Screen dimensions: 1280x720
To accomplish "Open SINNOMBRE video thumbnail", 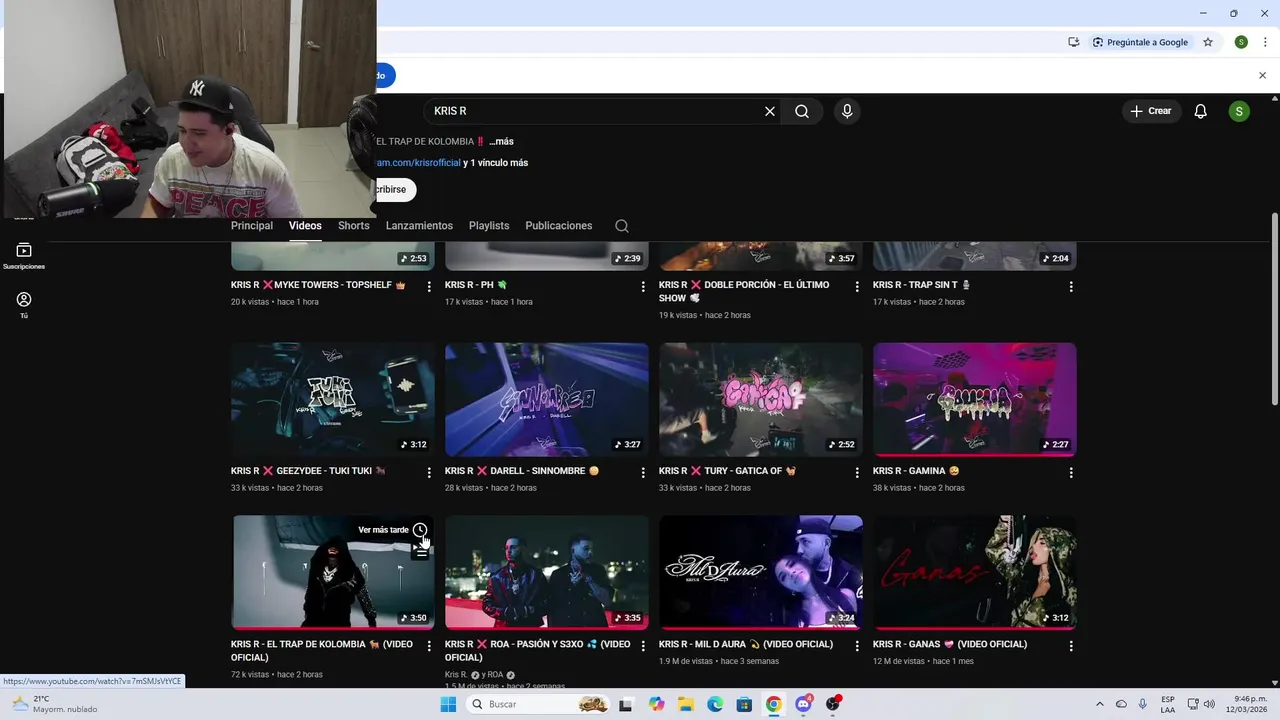I will point(547,400).
